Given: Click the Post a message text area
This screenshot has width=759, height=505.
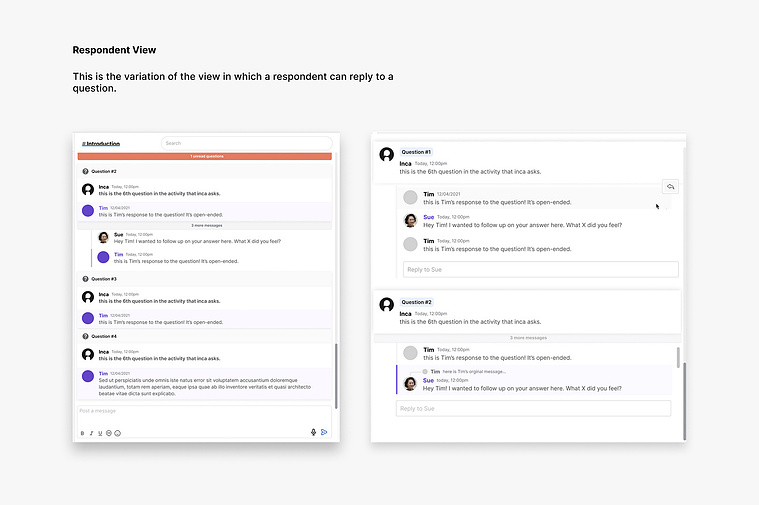Looking at the screenshot, I should (x=205, y=416).
